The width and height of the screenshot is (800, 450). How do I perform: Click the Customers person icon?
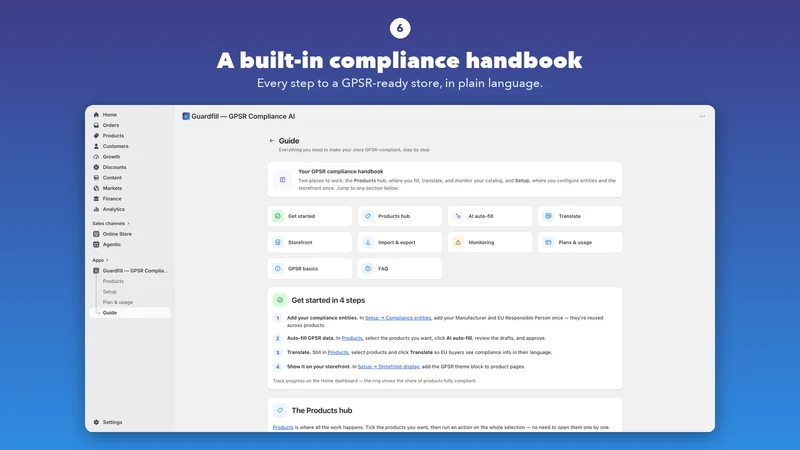tap(96, 146)
